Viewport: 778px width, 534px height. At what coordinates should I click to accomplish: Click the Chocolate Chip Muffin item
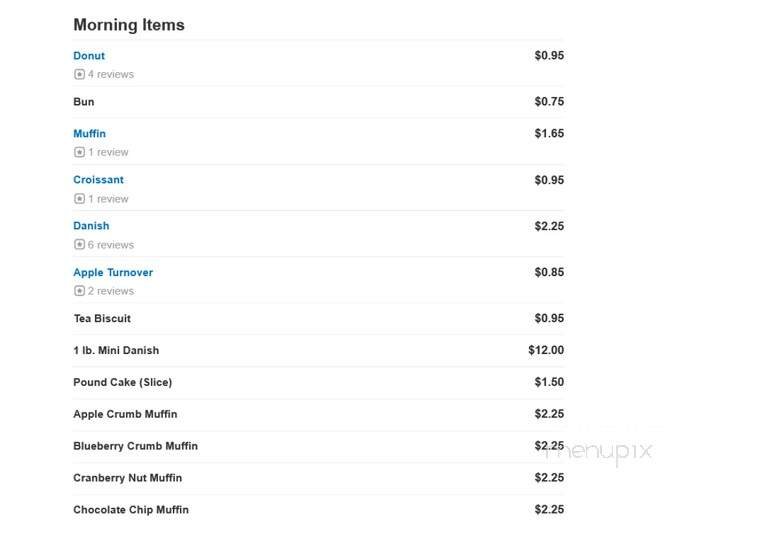coord(131,510)
